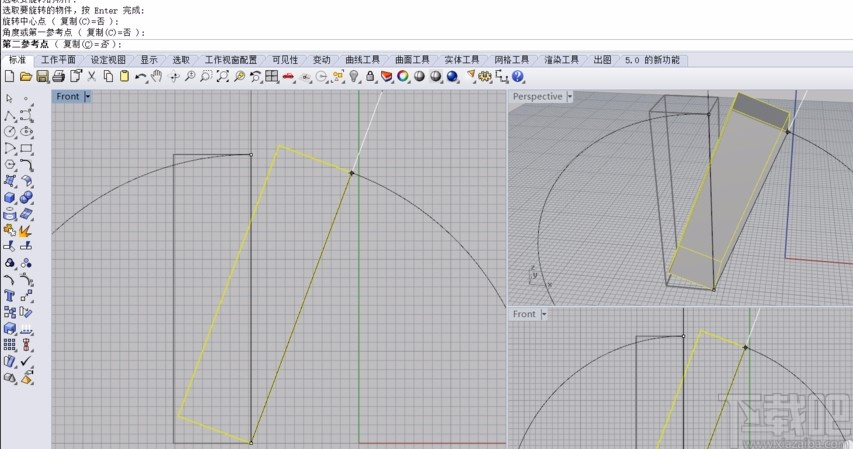This screenshot has width=853, height=449.
Task: Lock objects using the padlock icon
Action: pyautogui.click(x=370, y=77)
